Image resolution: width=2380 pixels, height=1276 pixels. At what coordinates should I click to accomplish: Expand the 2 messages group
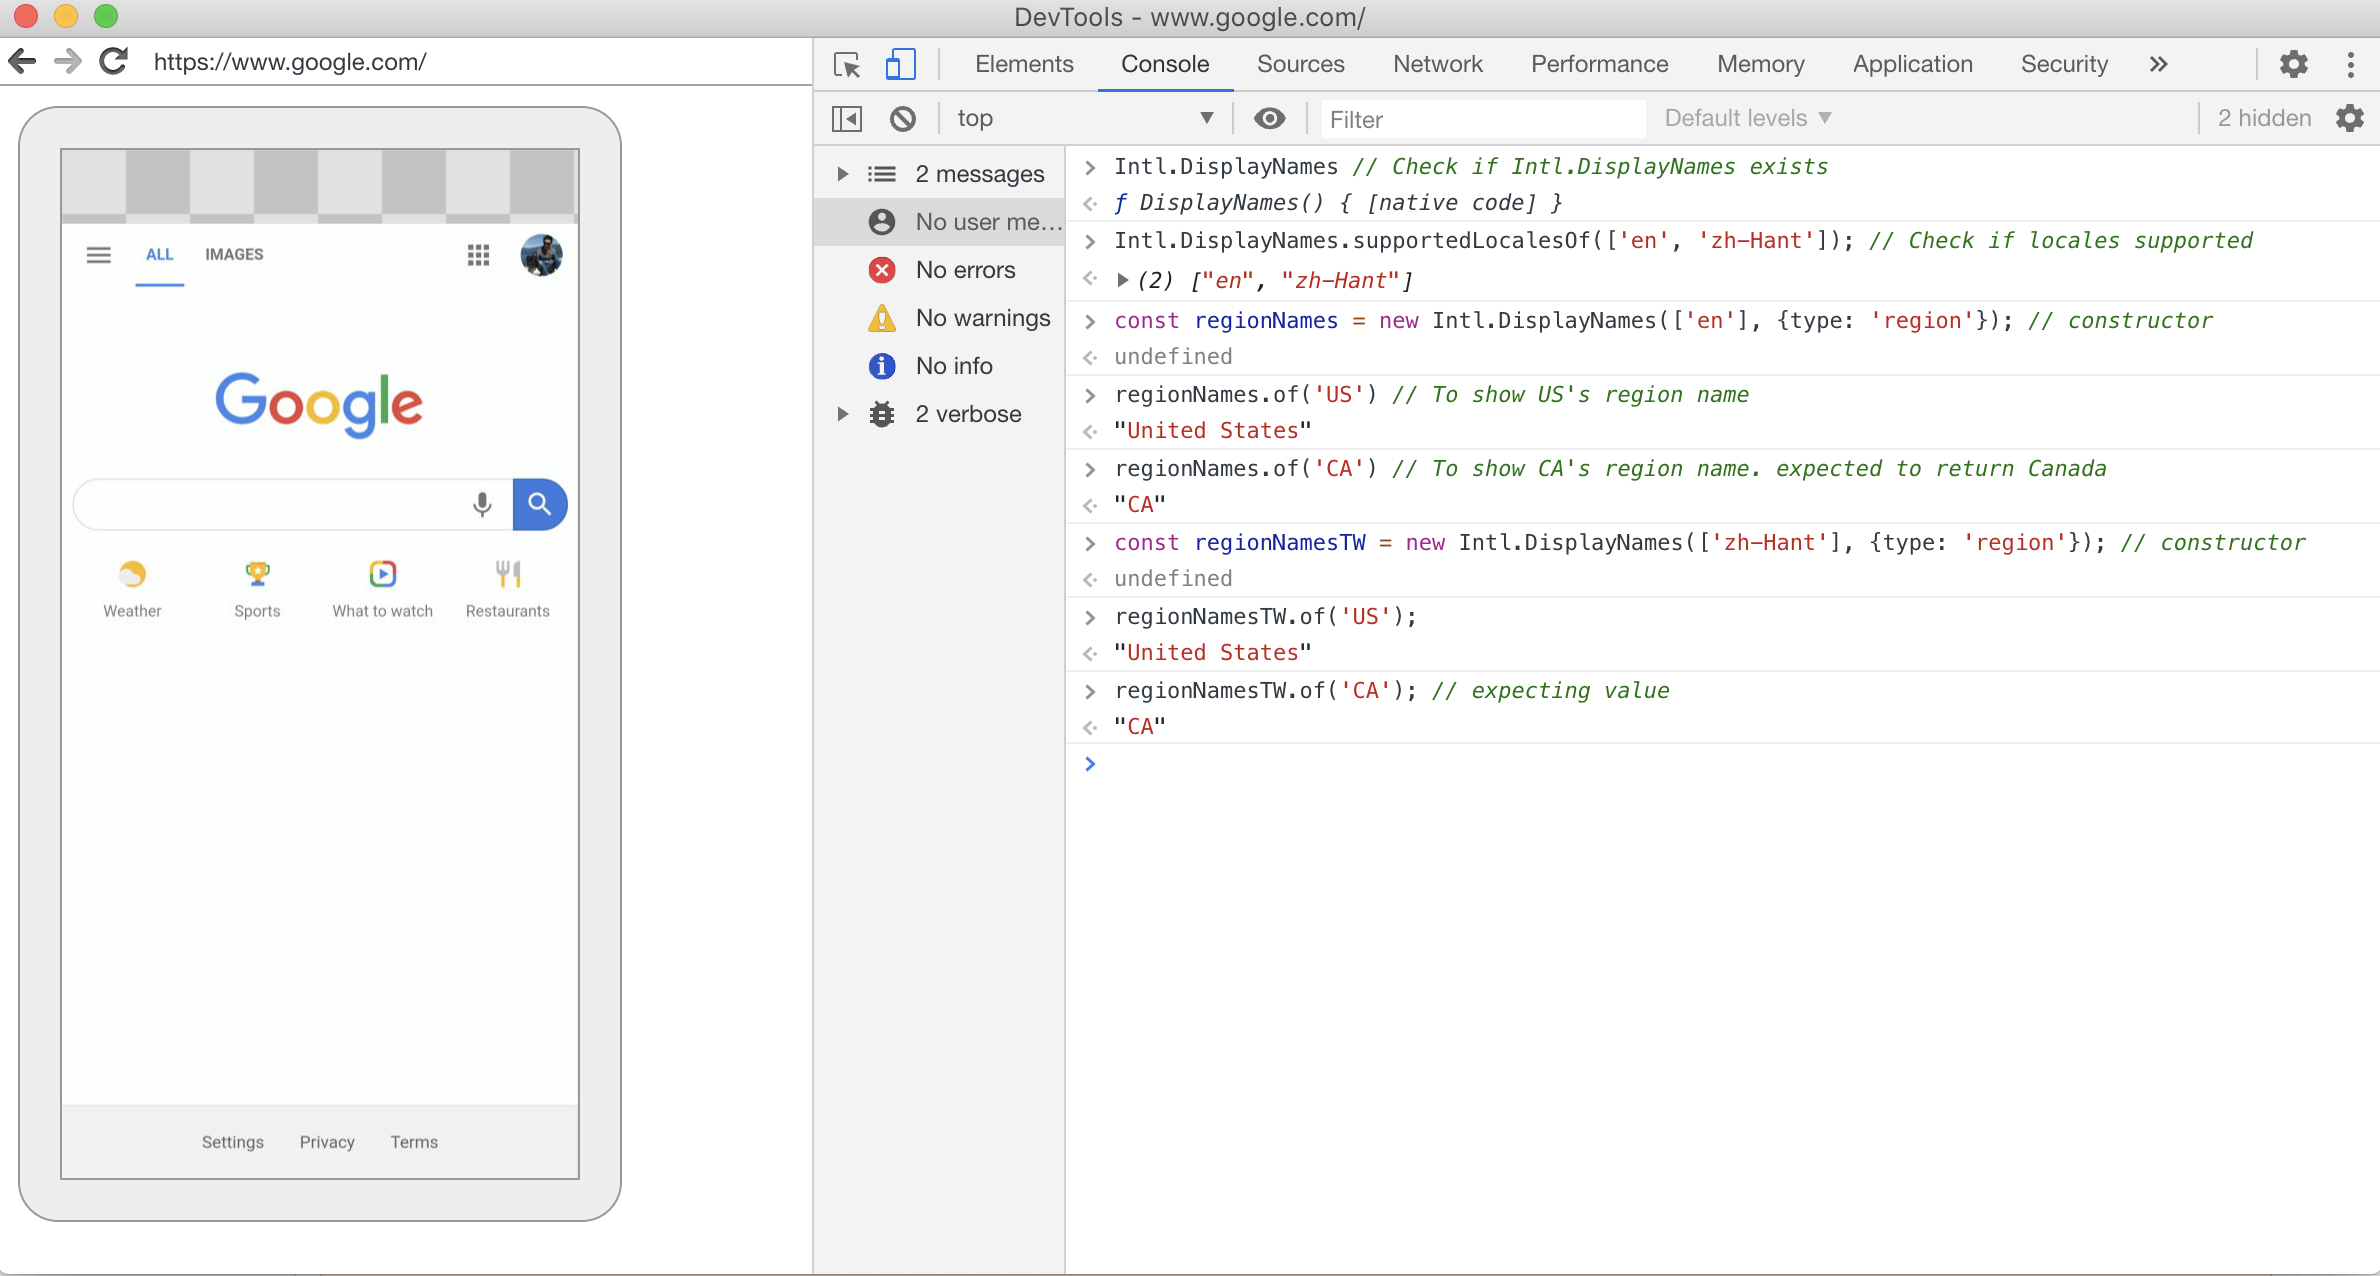pos(843,174)
